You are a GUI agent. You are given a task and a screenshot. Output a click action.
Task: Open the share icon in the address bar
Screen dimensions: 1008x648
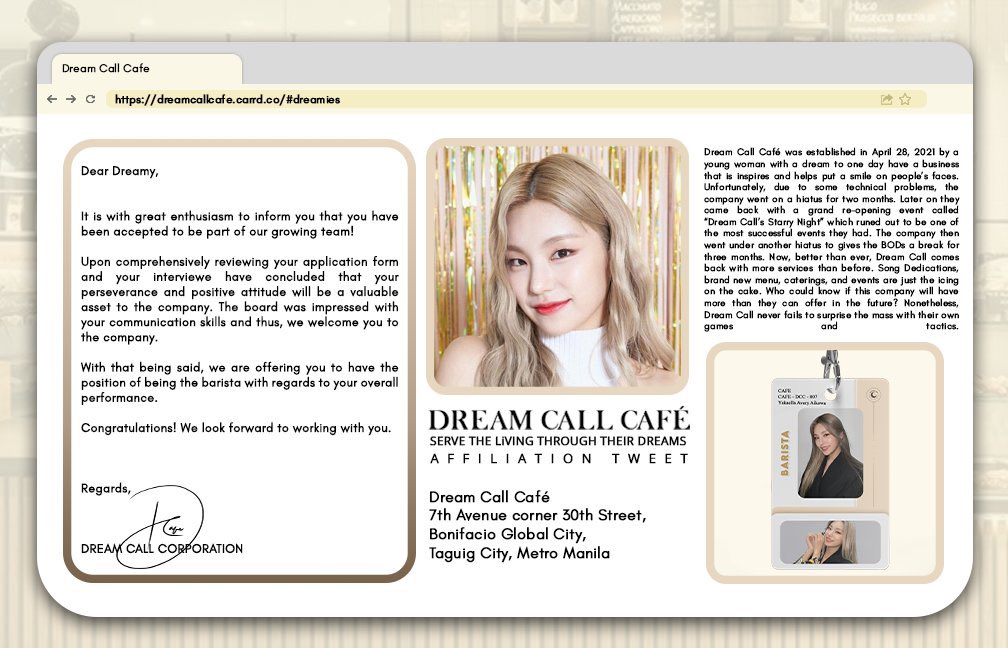884,99
